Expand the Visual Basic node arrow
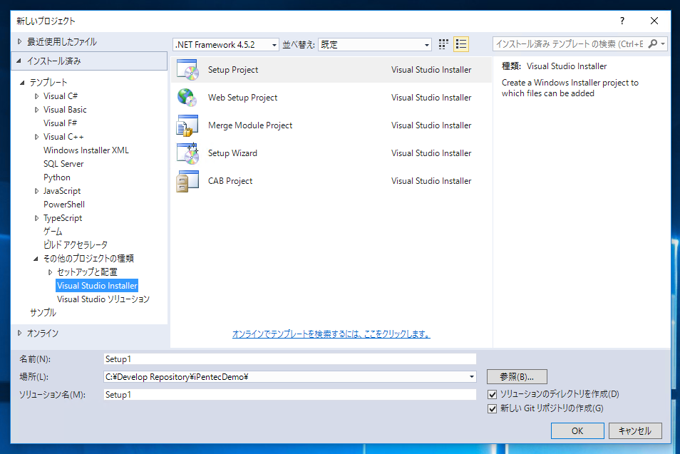The width and height of the screenshot is (680, 454). point(36,110)
